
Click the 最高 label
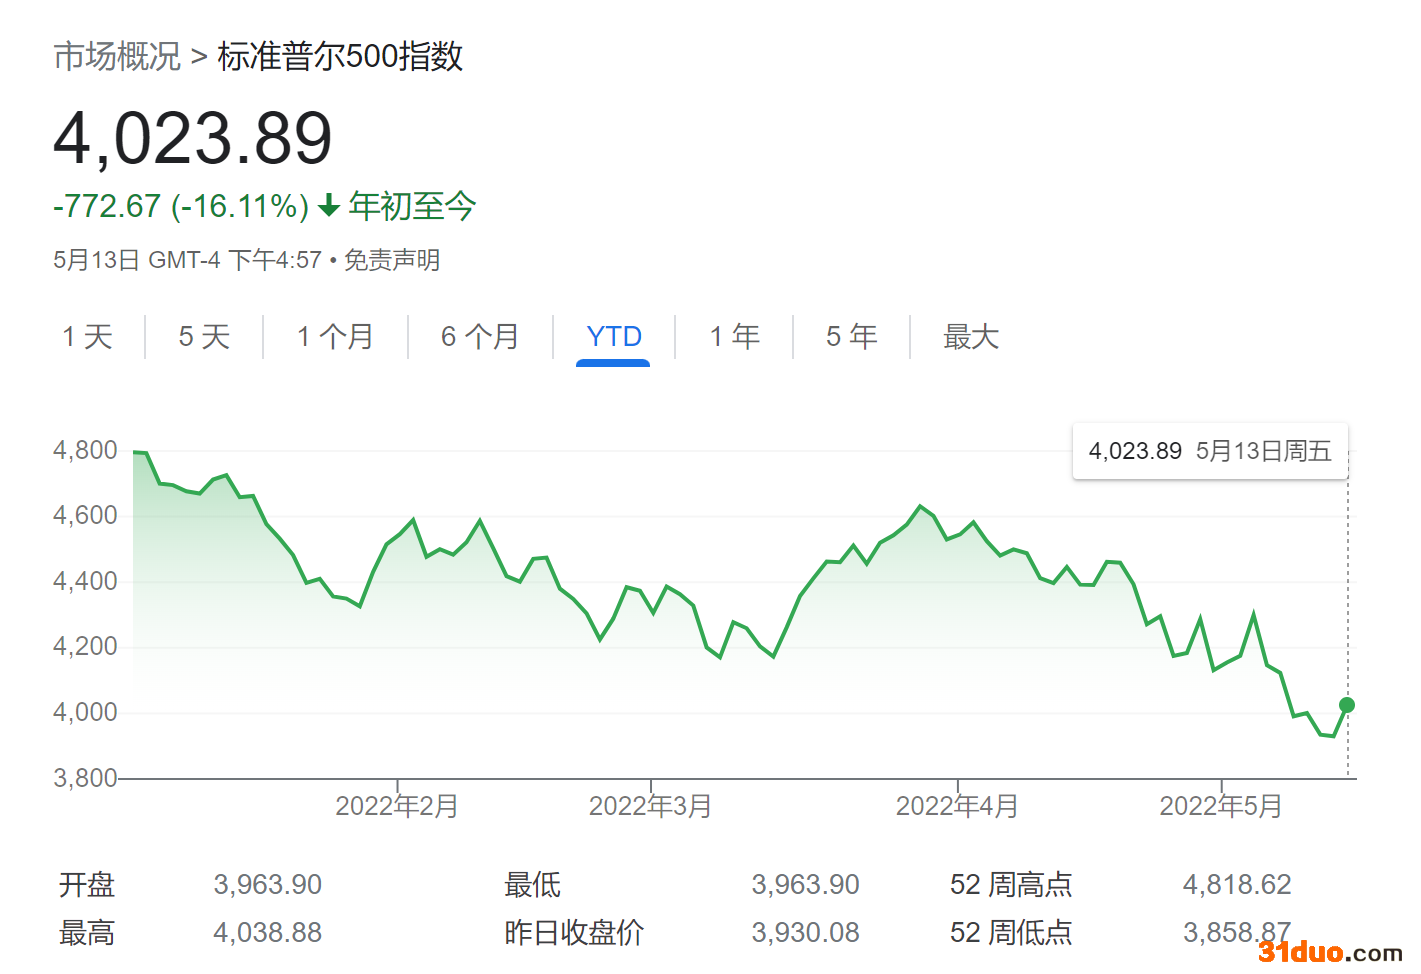[x=87, y=933]
